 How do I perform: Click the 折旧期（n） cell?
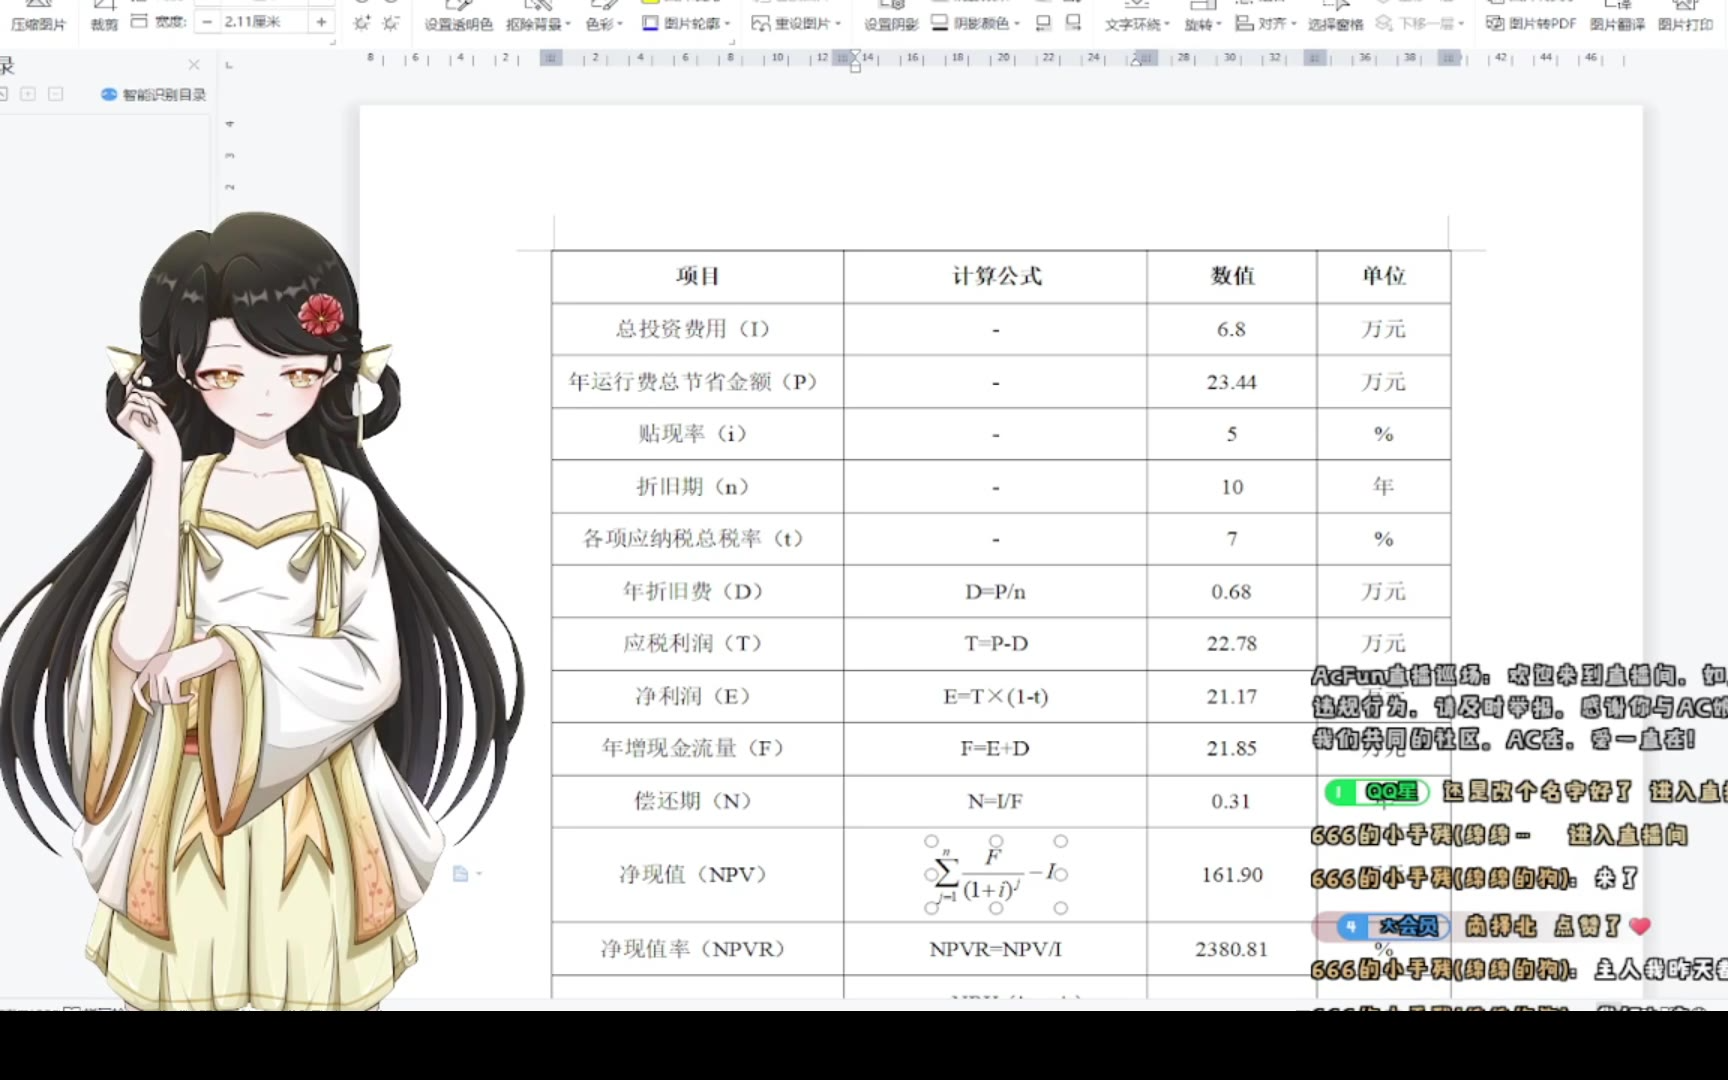[698, 487]
